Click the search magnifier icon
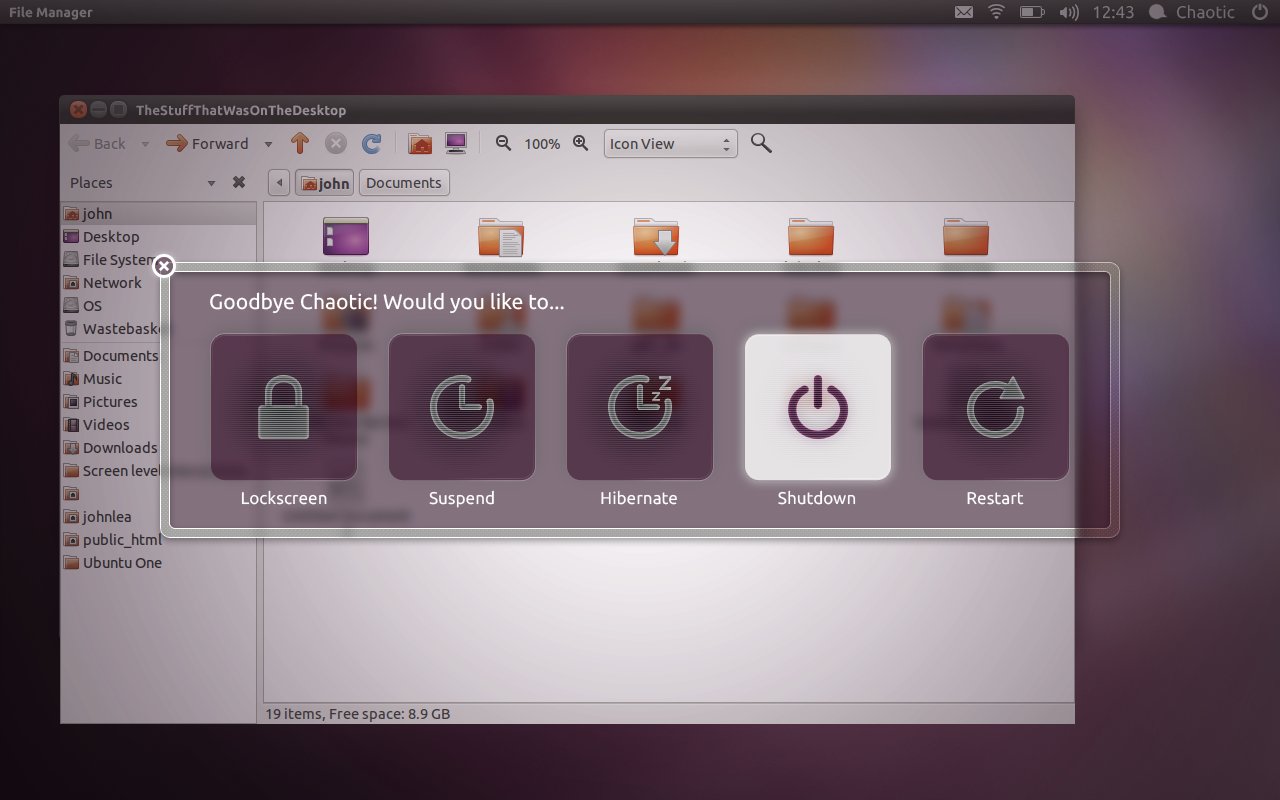The image size is (1280, 800). click(761, 144)
